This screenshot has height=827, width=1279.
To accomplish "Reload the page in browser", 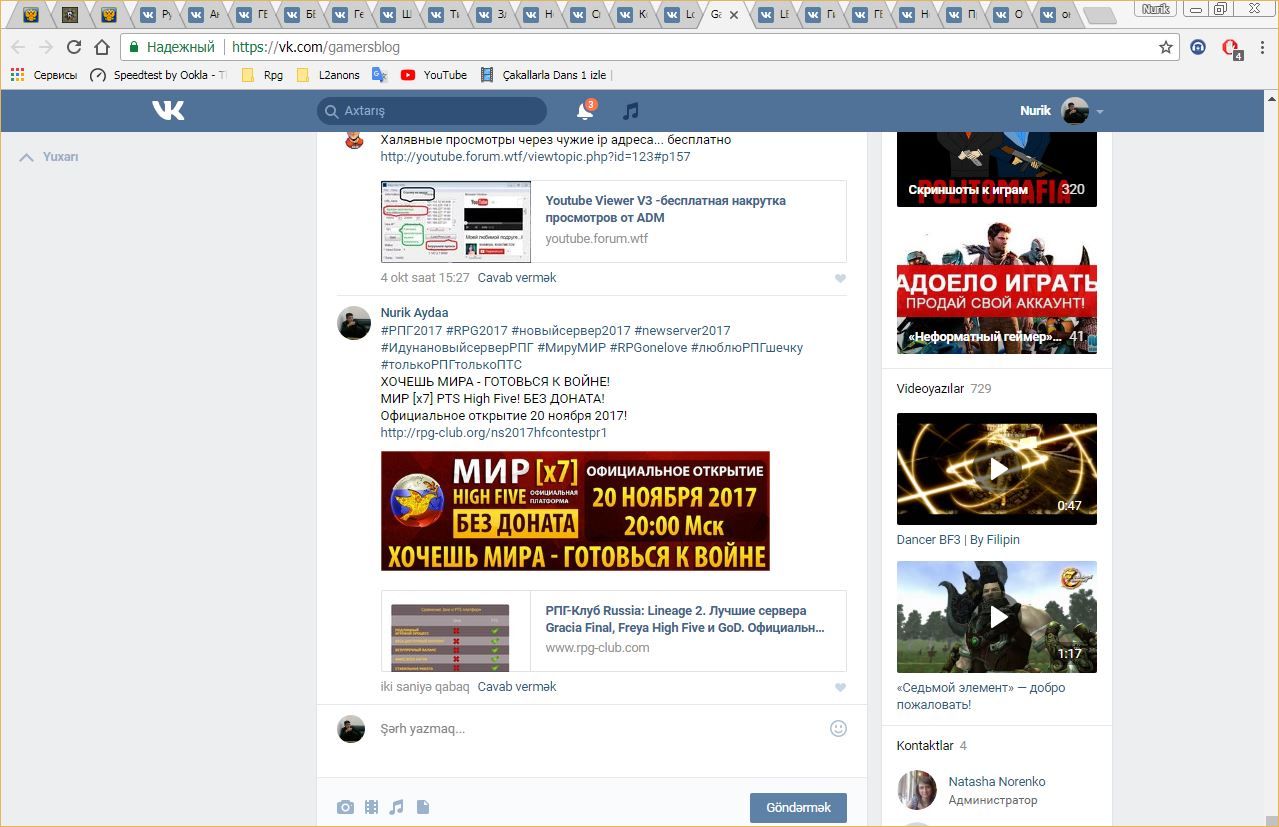I will pyautogui.click(x=73, y=47).
